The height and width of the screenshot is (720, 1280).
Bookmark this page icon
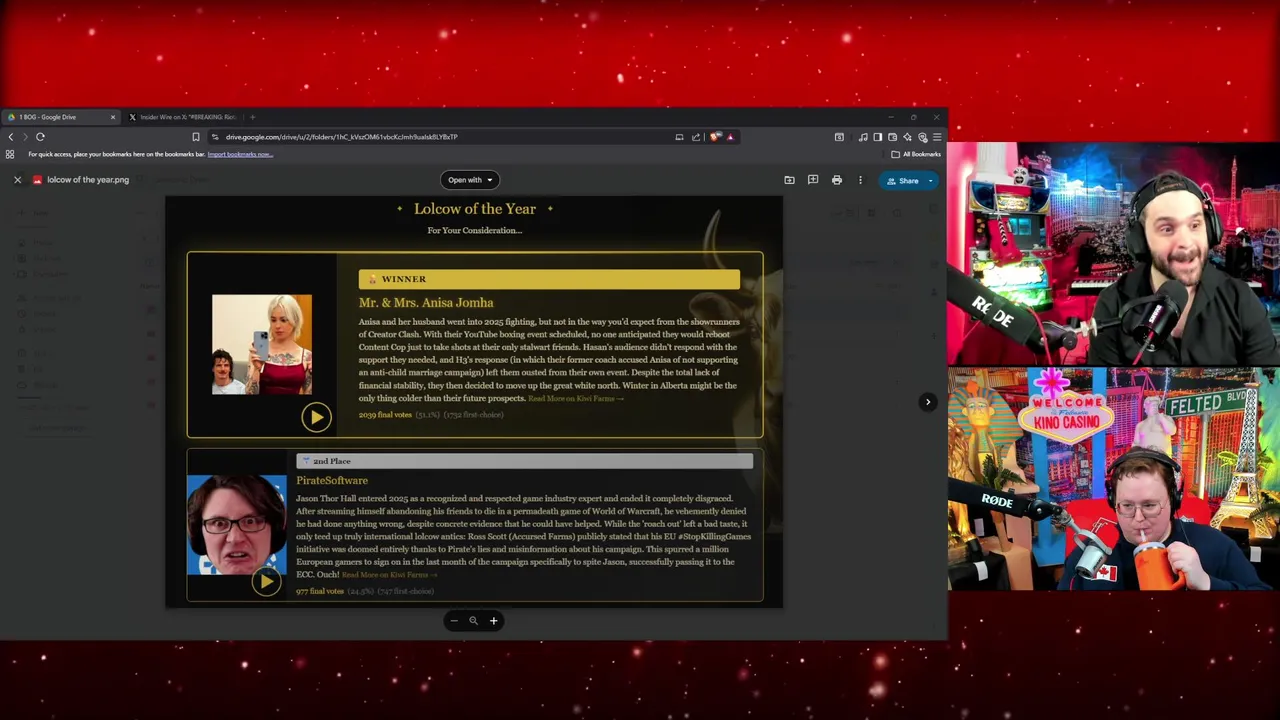tap(196, 137)
